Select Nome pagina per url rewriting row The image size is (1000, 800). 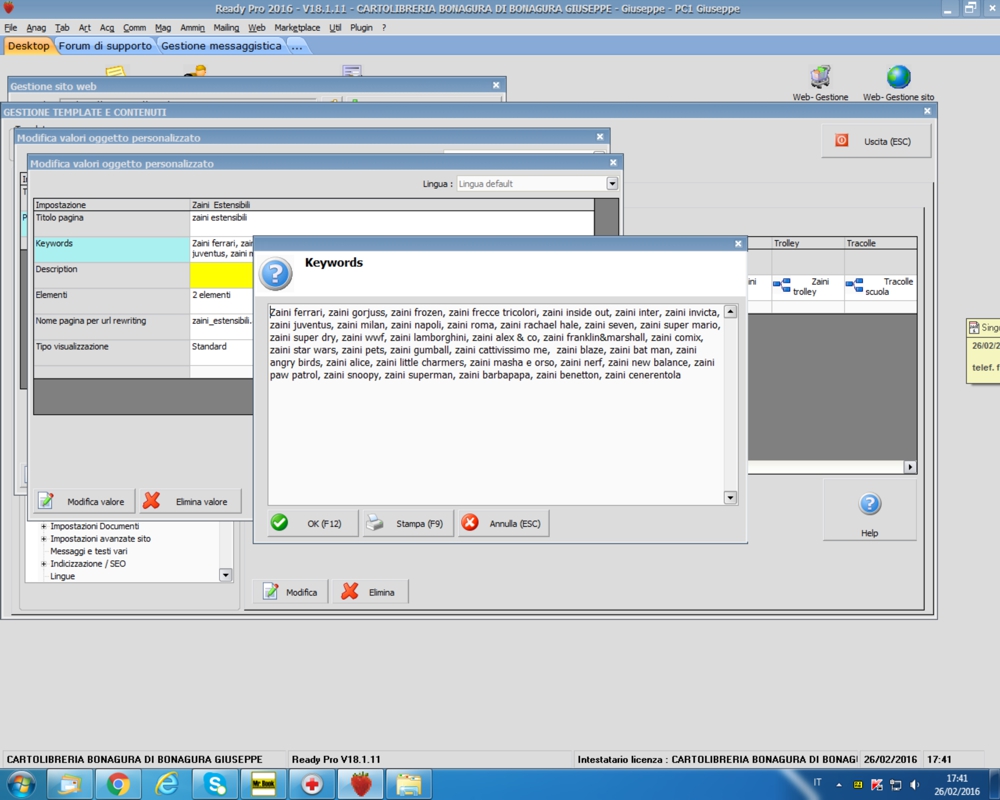tap(112, 326)
